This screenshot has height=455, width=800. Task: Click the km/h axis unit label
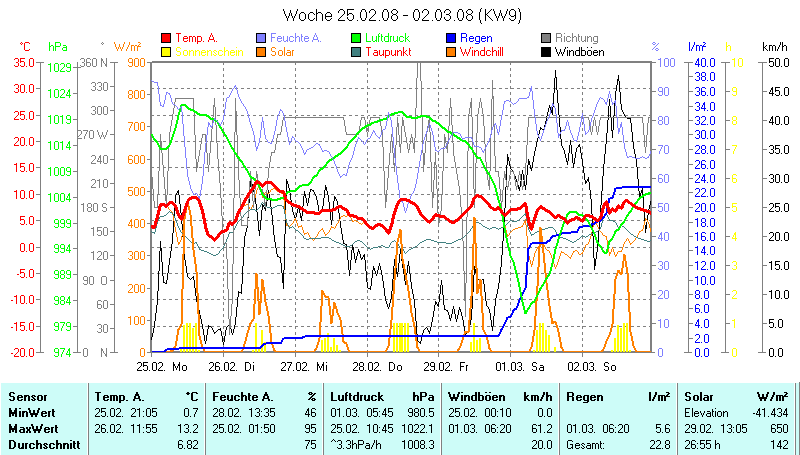tap(774, 47)
